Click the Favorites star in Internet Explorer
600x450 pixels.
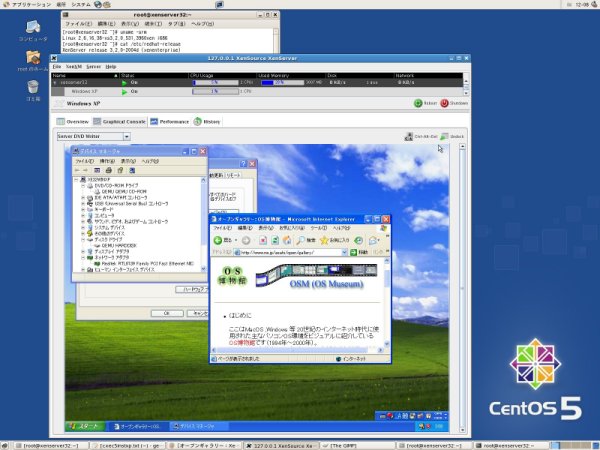tap(324, 240)
